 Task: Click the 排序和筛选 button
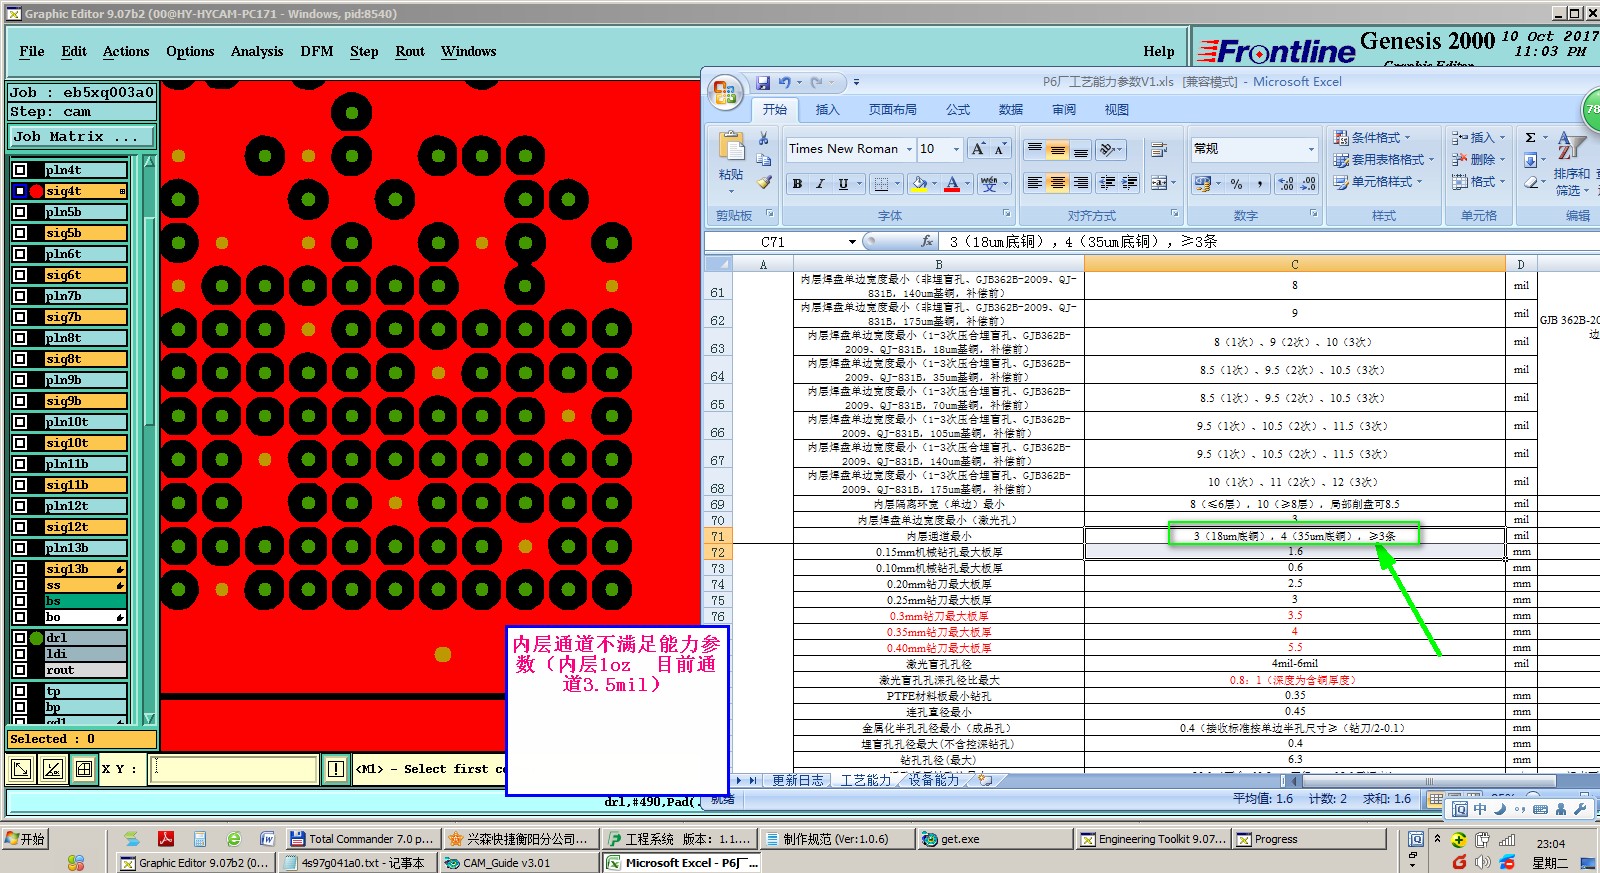point(1571,166)
